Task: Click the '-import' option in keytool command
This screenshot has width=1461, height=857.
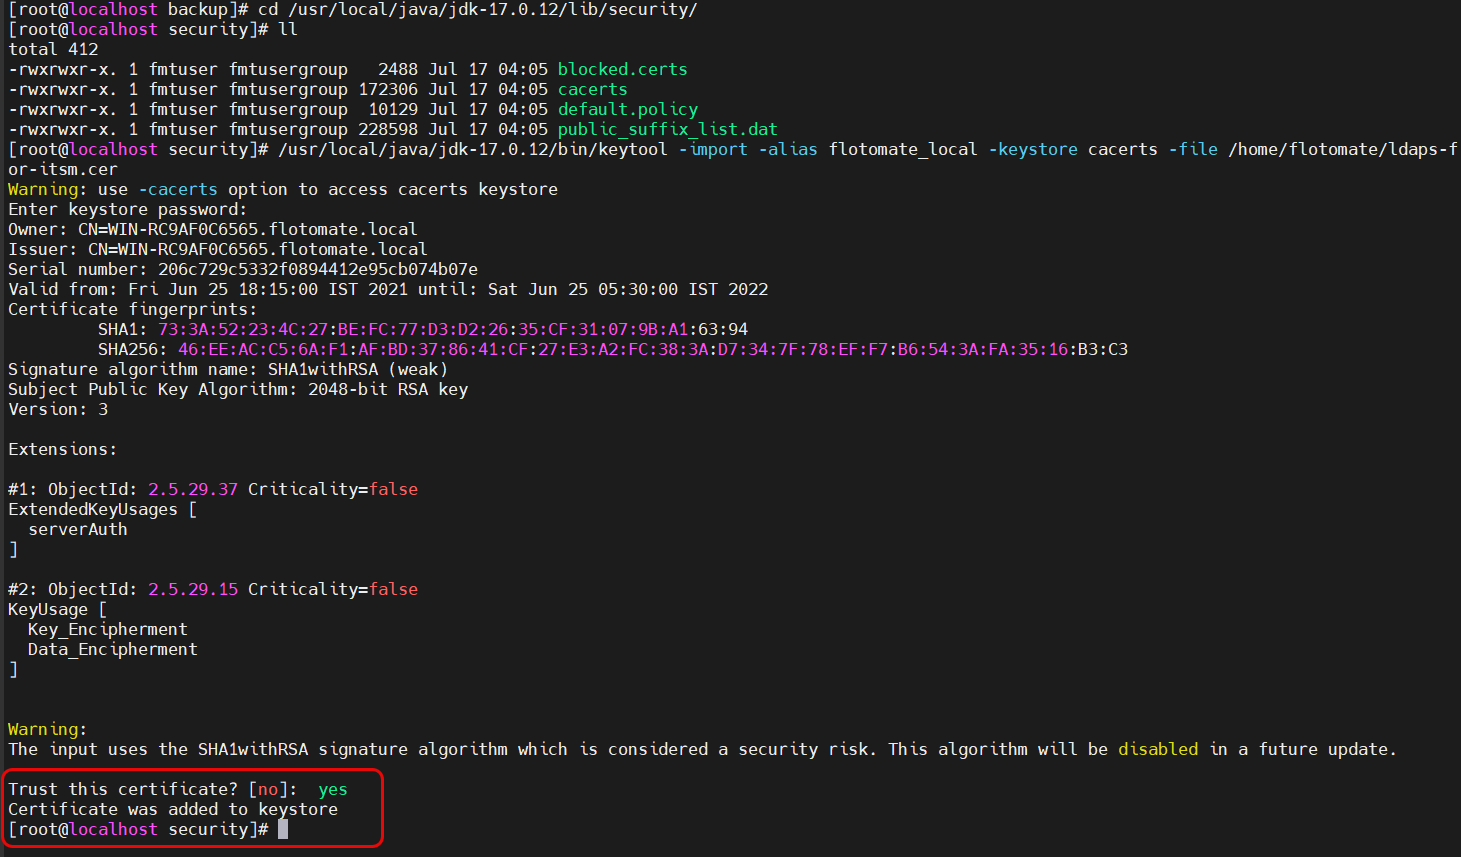Action: point(713,149)
